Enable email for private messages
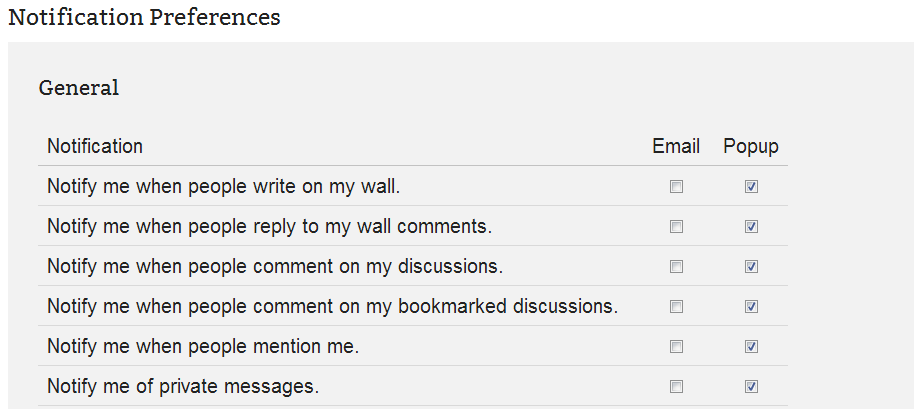The width and height of the screenshot is (914, 409). tap(677, 387)
